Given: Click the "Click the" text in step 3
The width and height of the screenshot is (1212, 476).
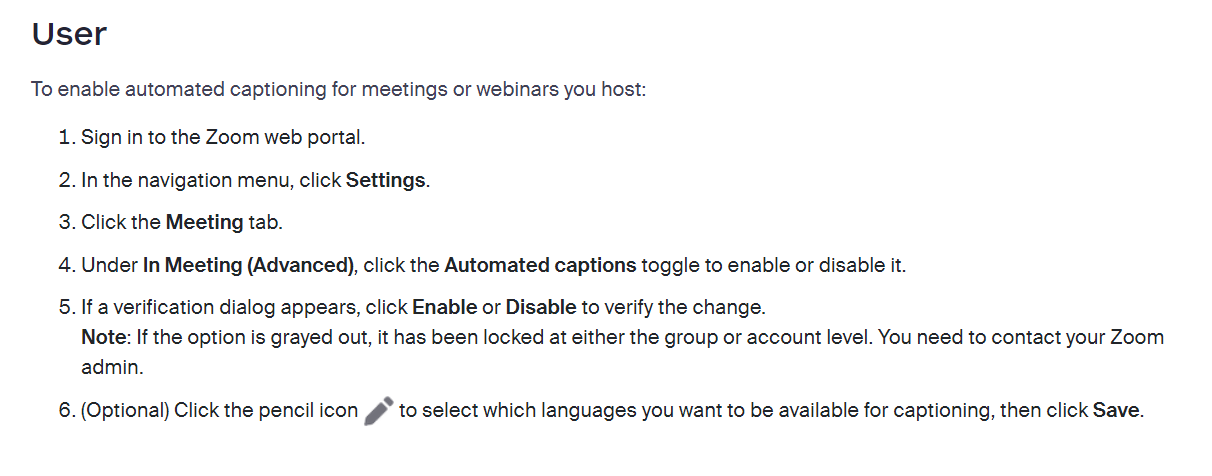Looking at the screenshot, I should coord(120,223).
